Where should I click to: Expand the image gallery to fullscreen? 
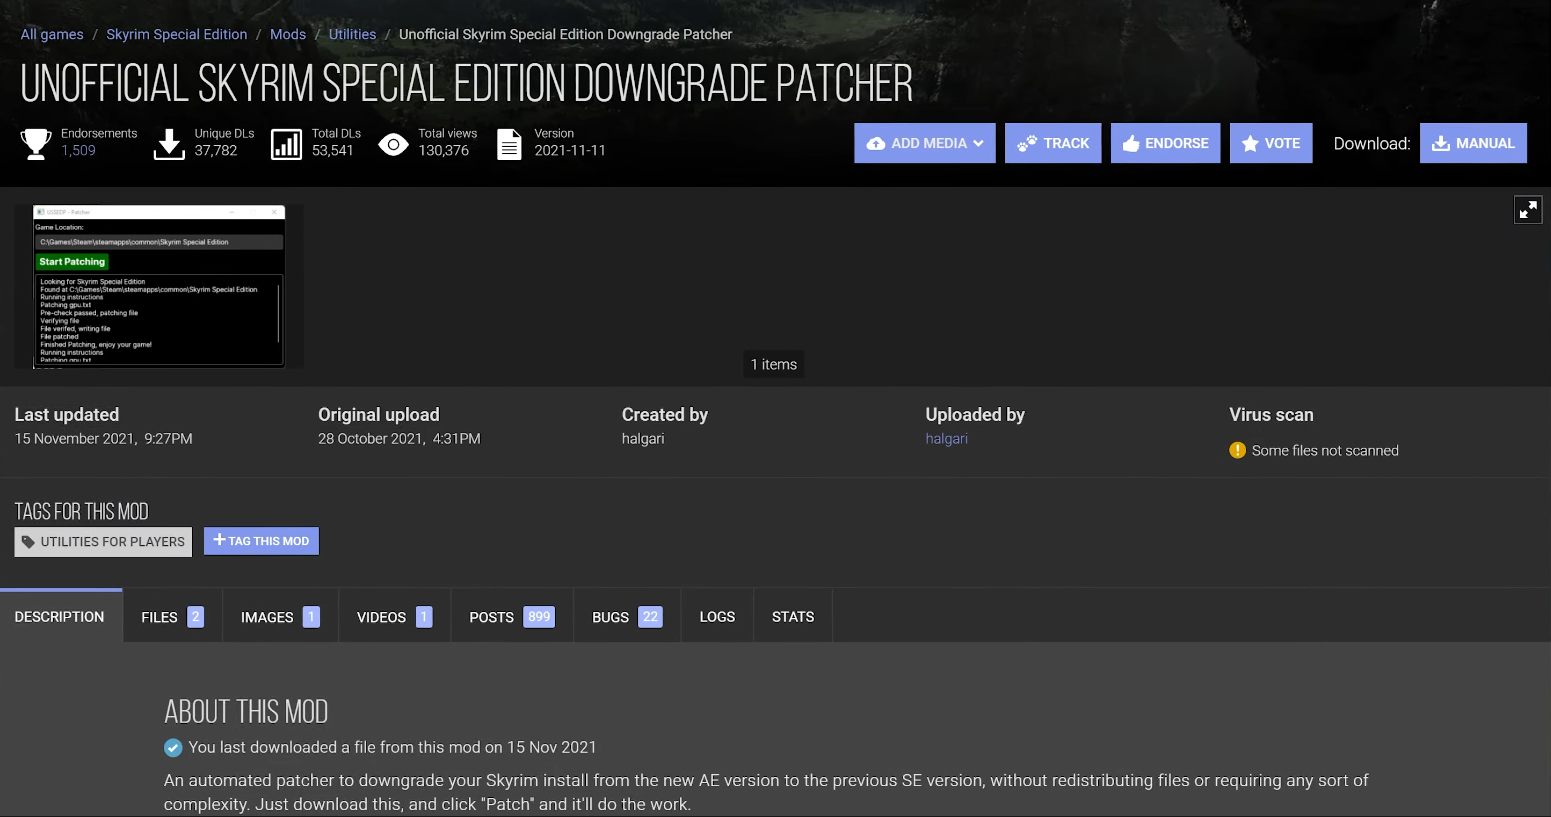coord(1528,210)
